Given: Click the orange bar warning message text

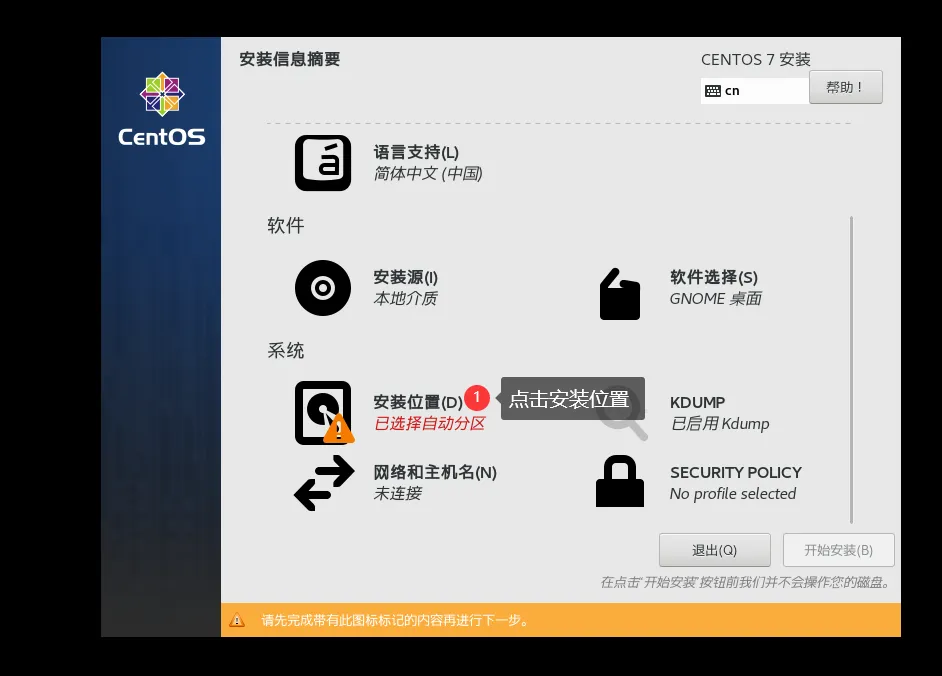Looking at the screenshot, I should tap(395, 620).
